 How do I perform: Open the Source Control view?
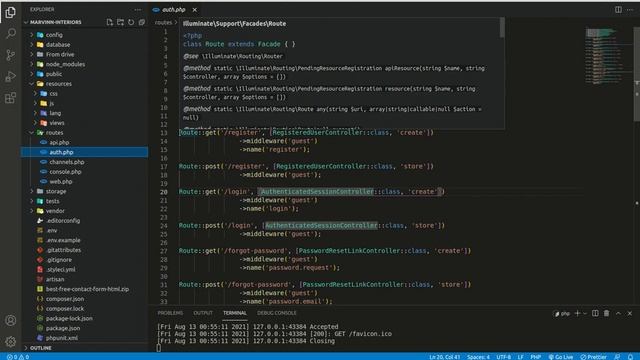11,55
